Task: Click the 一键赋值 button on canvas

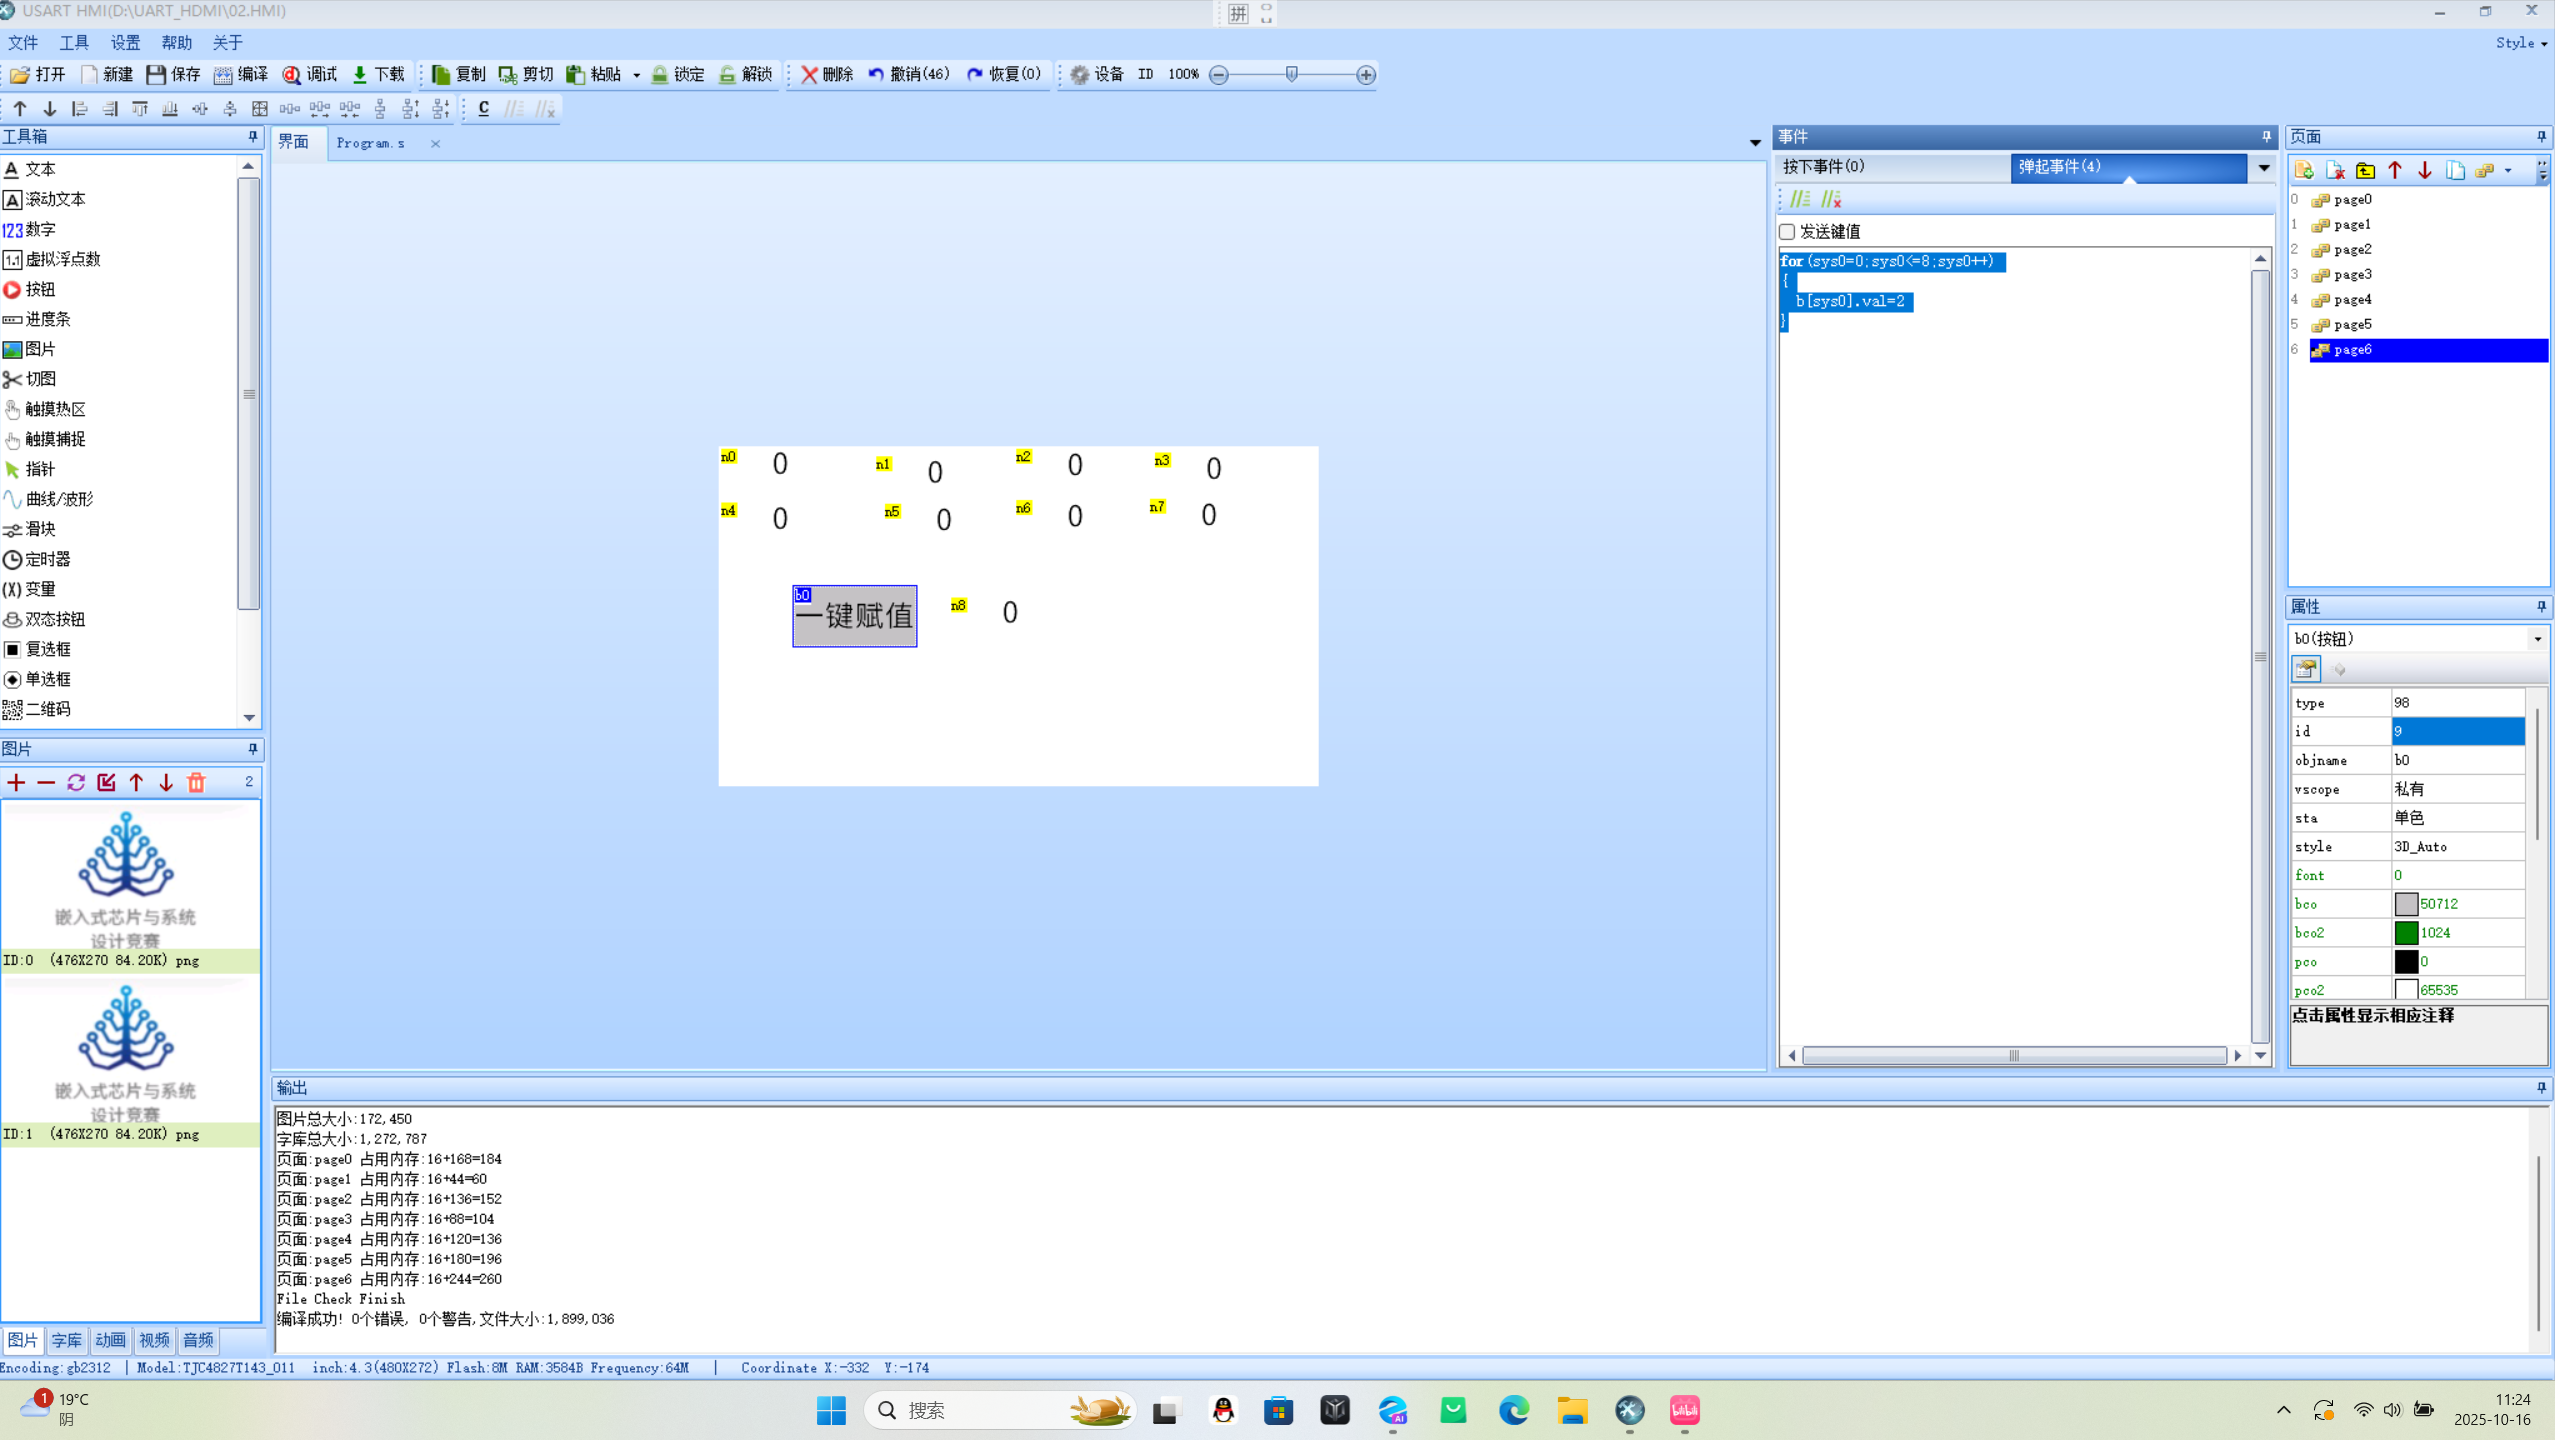Action: [855, 616]
